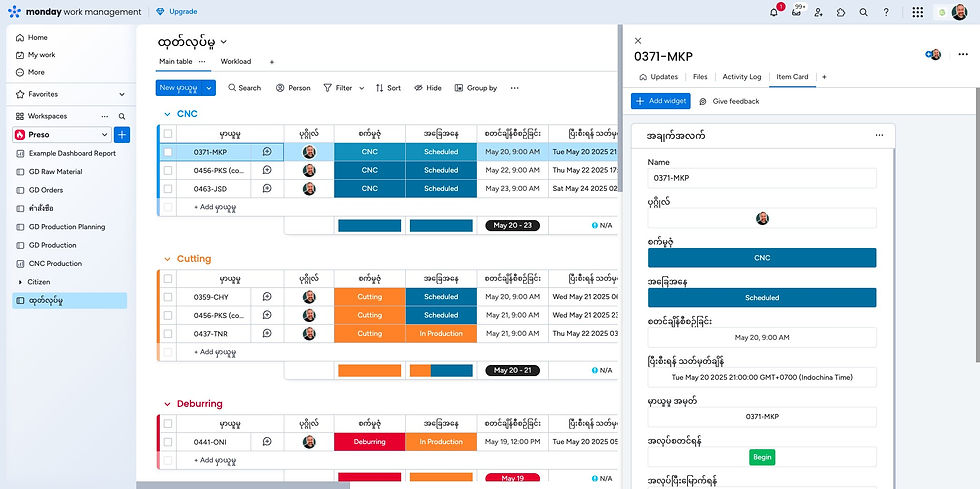Close the 0371-MKP item panel

pos(638,41)
